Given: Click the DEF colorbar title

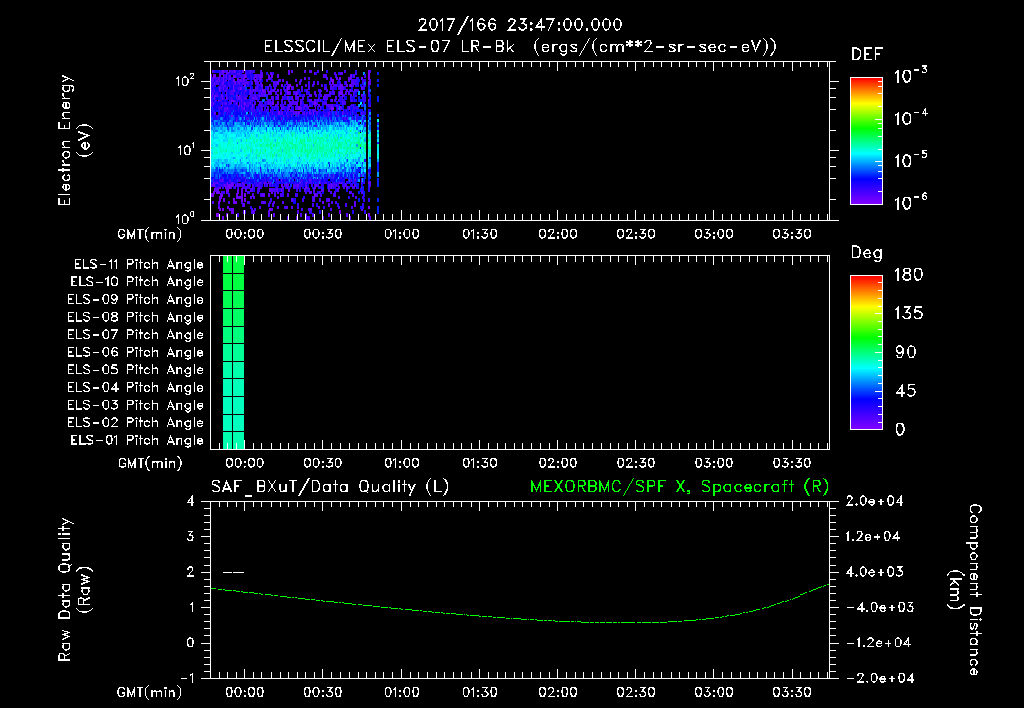Looking at the screenshot, I should click(867, 54).
